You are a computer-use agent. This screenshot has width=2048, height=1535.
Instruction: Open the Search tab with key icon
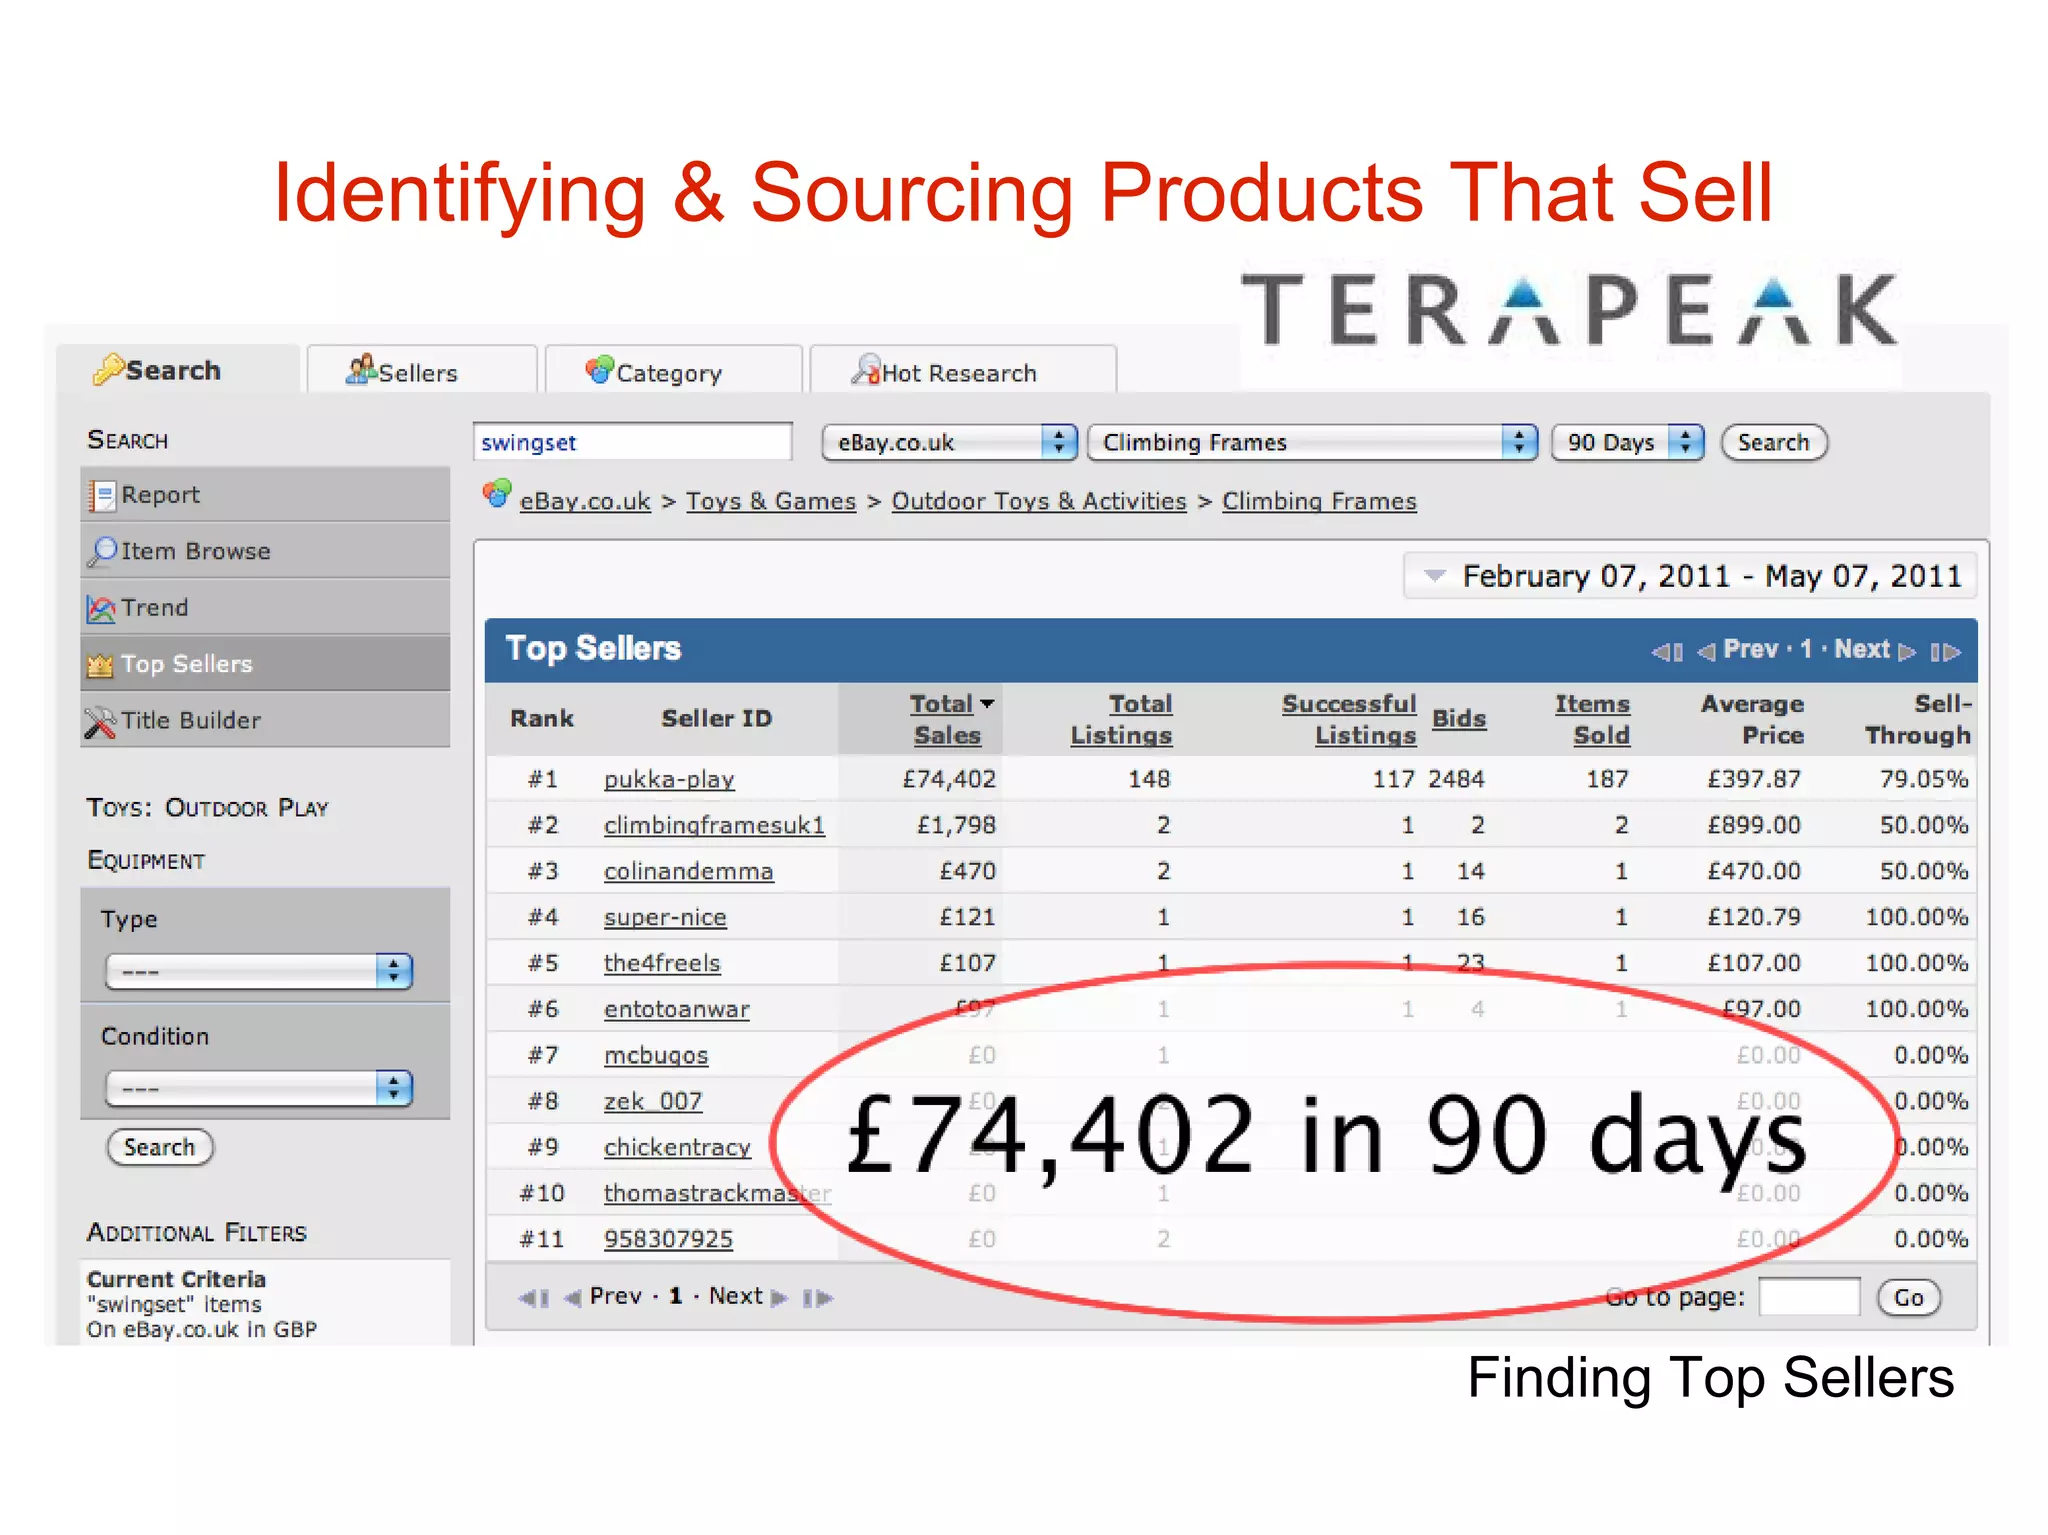click(x=178, y=370)
